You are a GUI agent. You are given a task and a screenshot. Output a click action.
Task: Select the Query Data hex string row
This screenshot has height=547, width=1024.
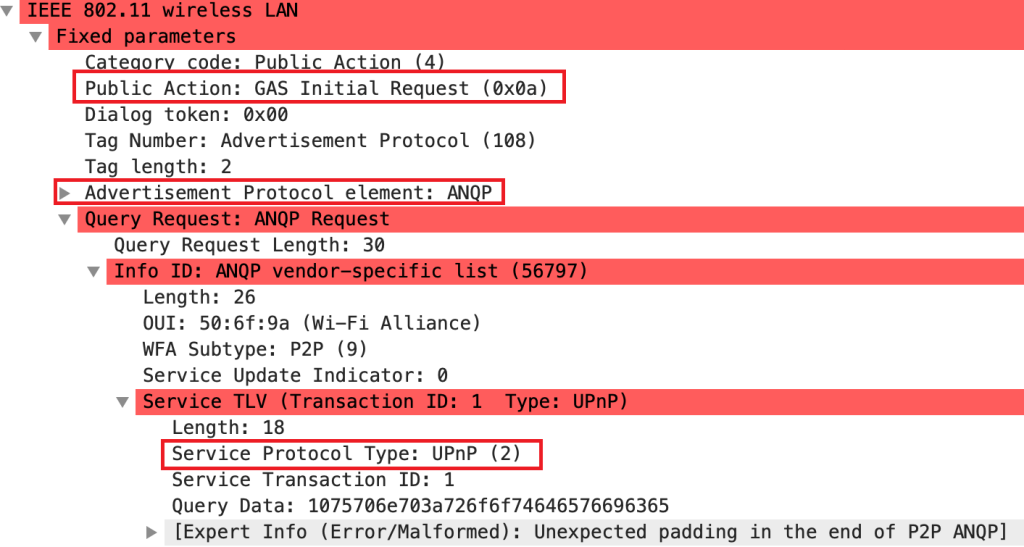pyautogui.click(x=420, y=505)
